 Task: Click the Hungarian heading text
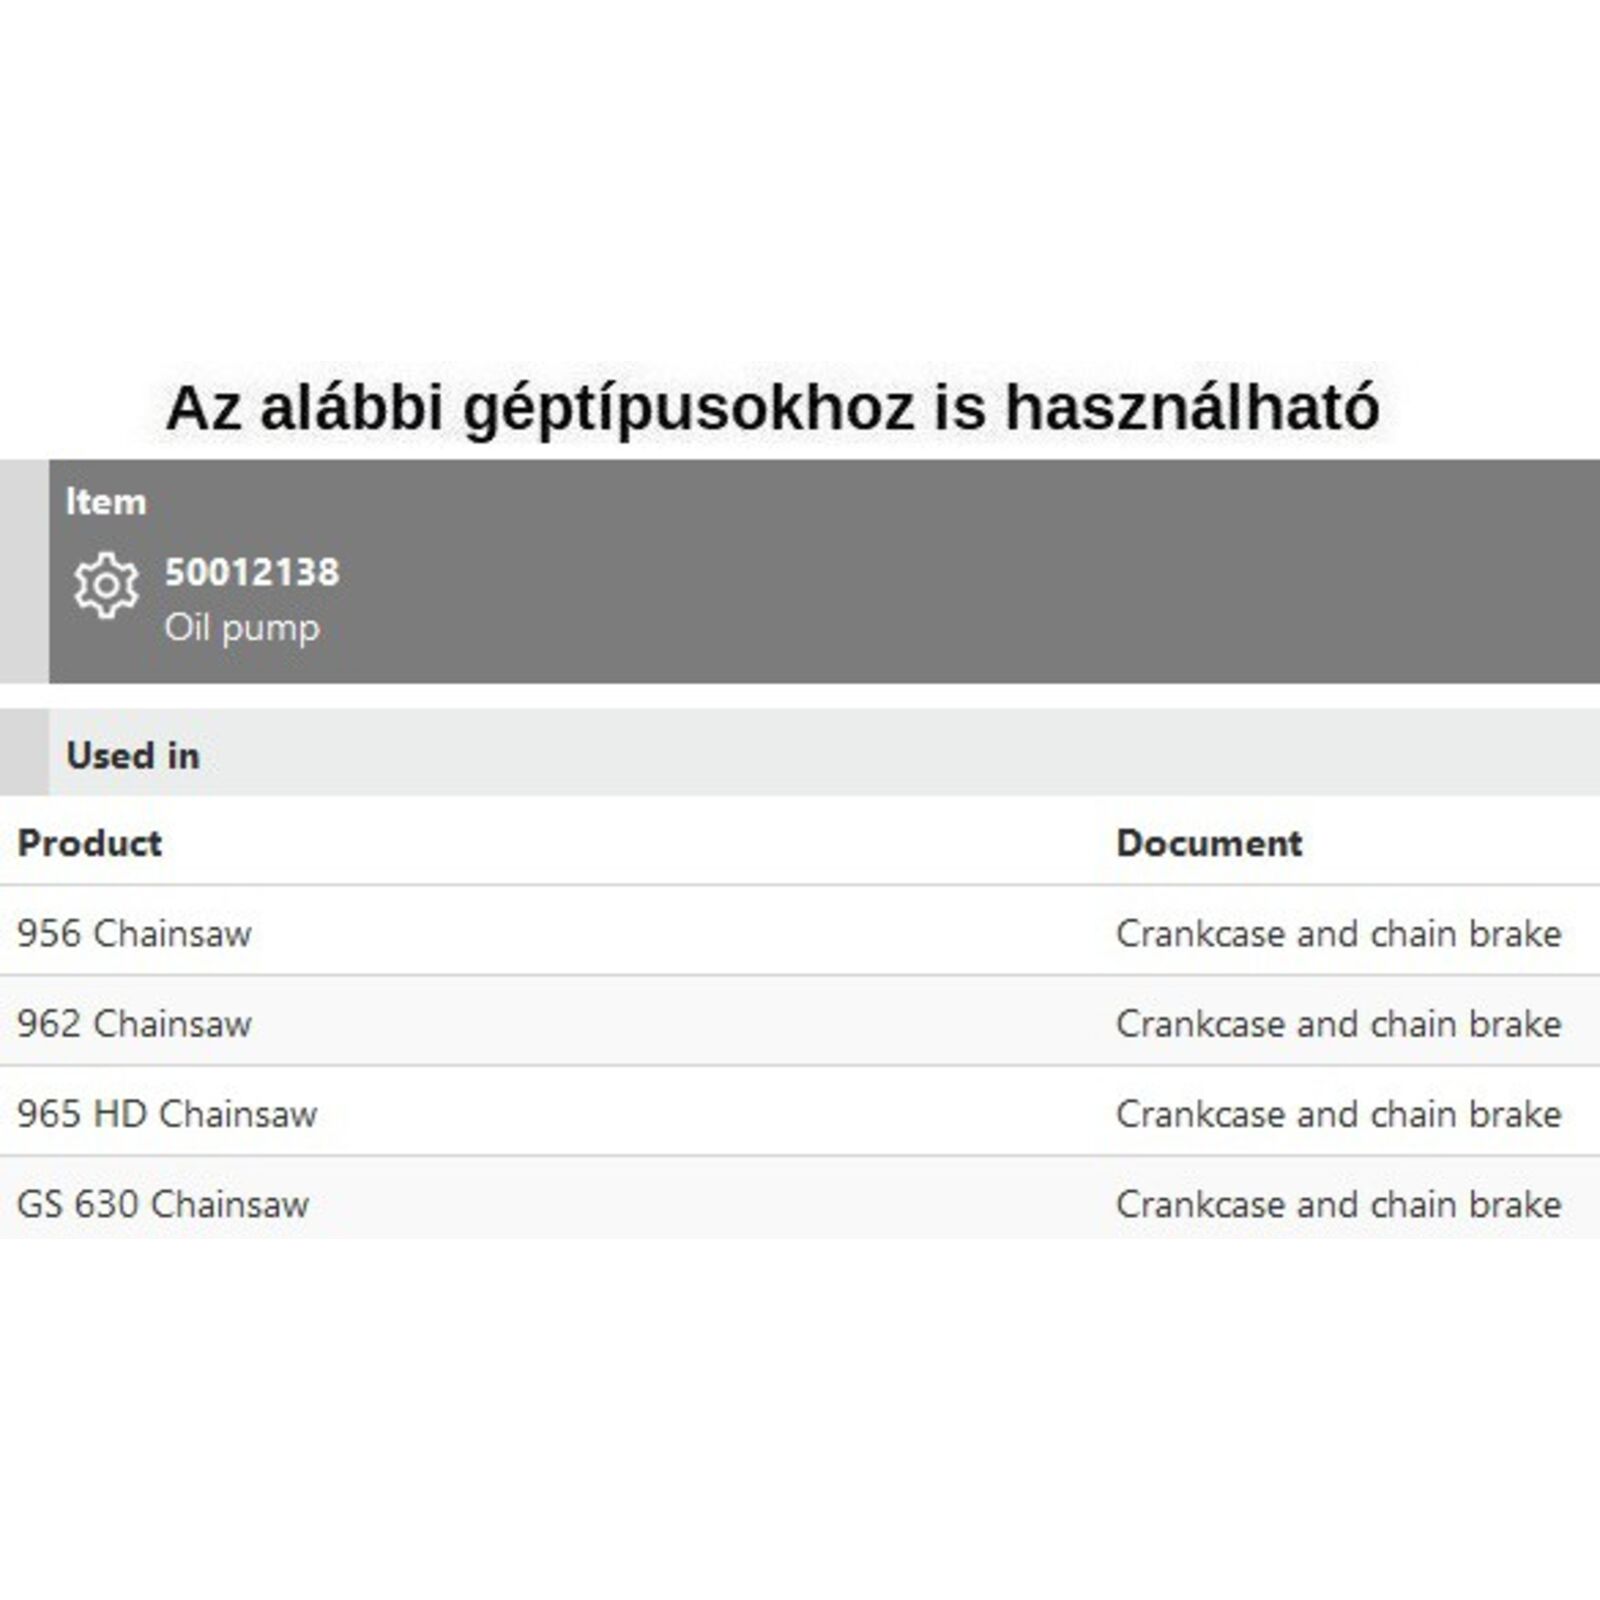coord(772,408)
